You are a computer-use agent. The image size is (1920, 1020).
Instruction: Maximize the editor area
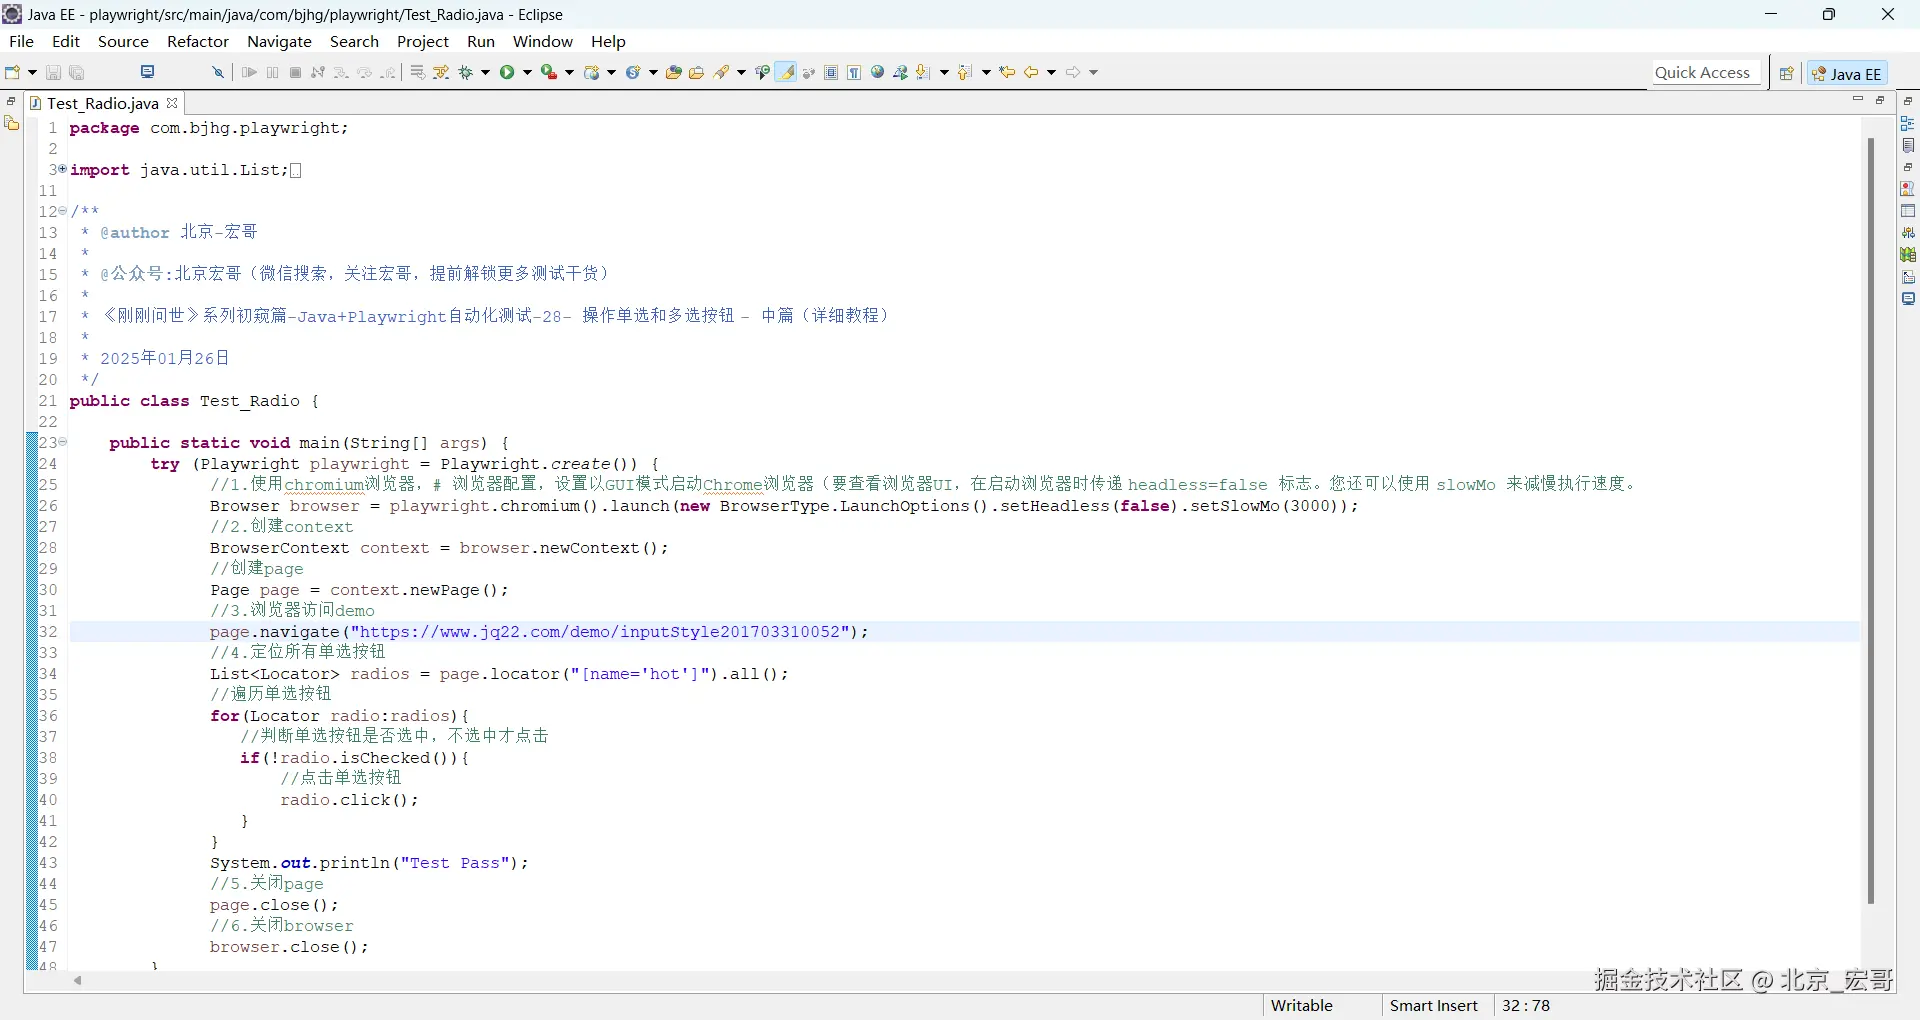(1880, 100)
